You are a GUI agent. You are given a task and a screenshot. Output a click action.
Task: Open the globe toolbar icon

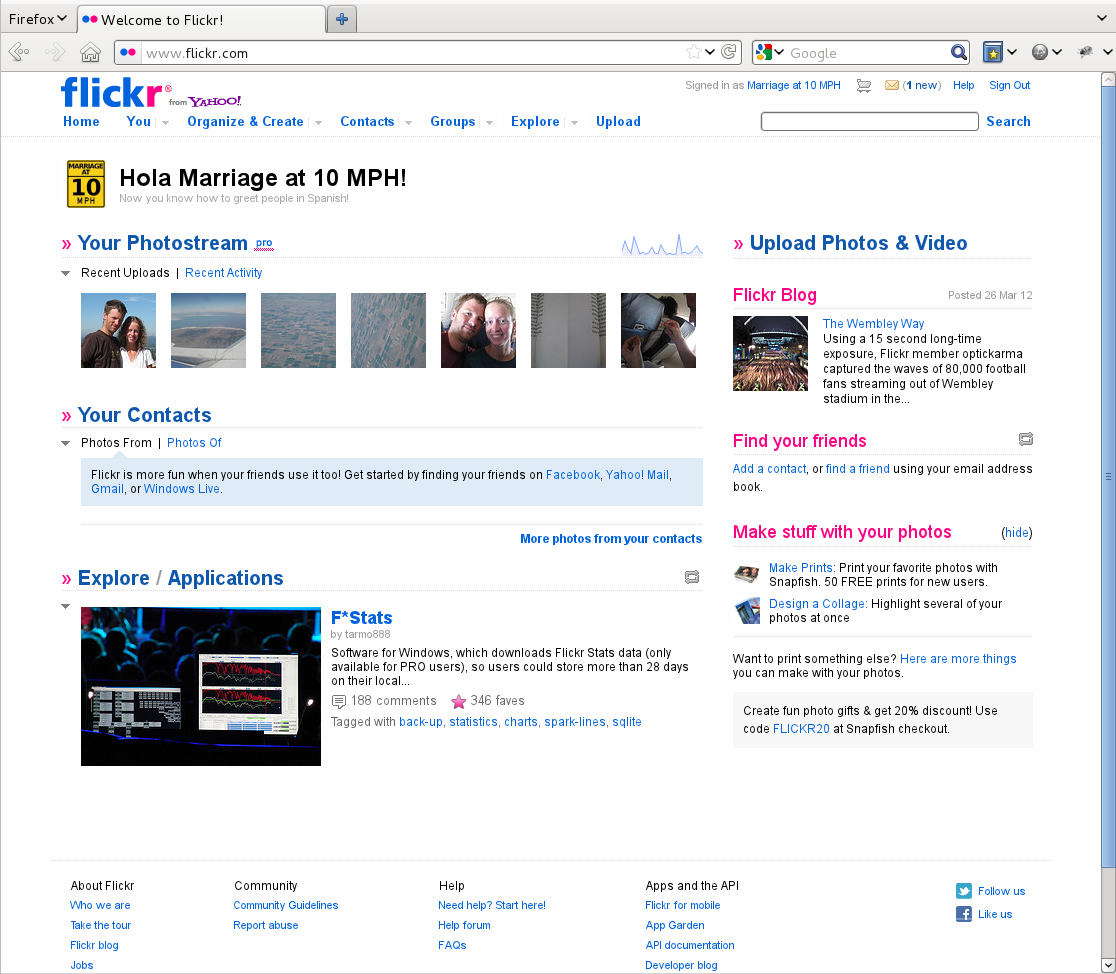click(x=1039, y=52)
